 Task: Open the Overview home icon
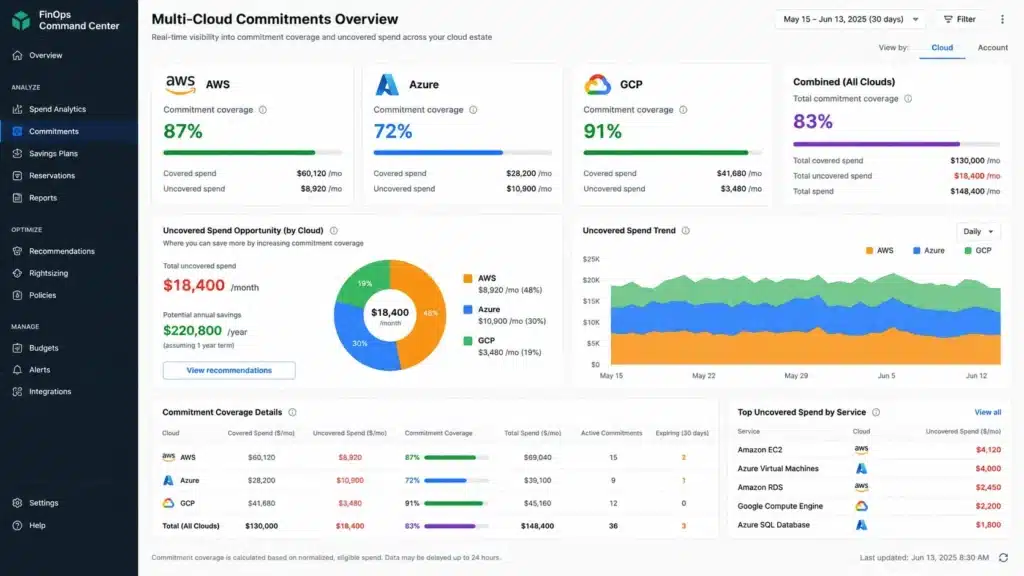tap(18, 56)
